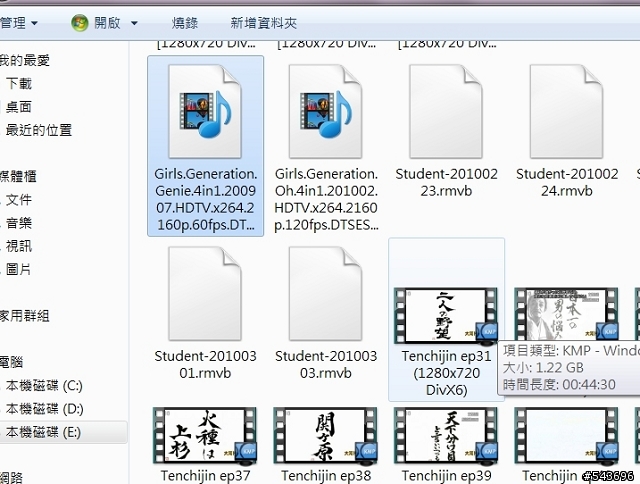640x484 pixels.
Task: Click the Girls.Generation.Genie file name text
Action: point(205,200)
